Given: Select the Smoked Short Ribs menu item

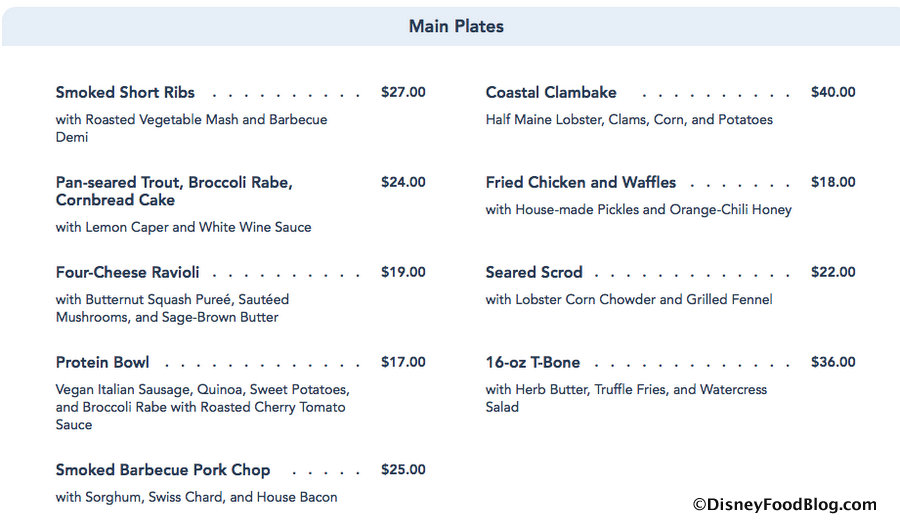Looking at the screenshot, I should pyautogui.click(x=125, y=92).
